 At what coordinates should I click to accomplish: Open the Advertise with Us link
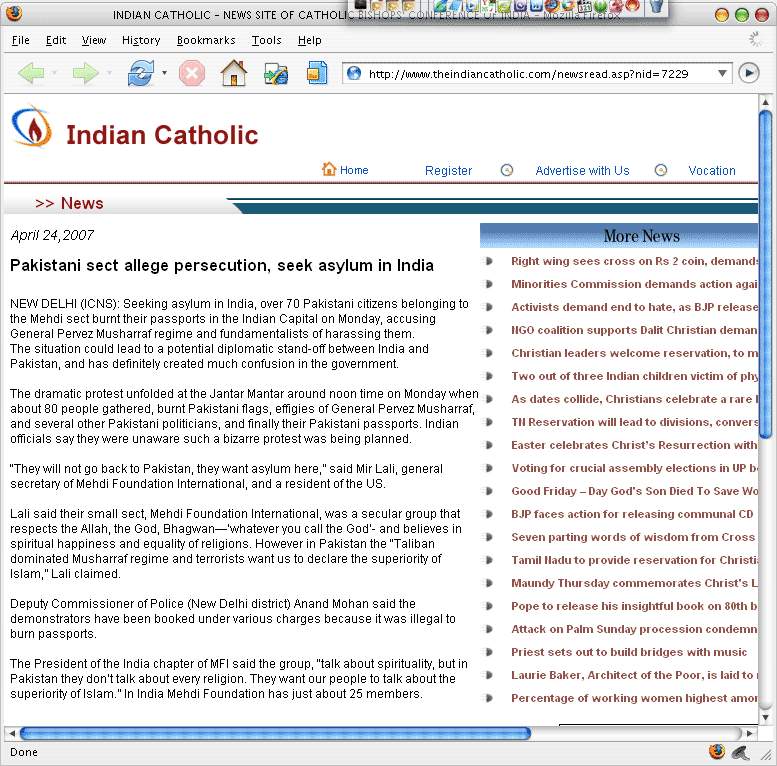pyautogui.click(x=582, y=170)
